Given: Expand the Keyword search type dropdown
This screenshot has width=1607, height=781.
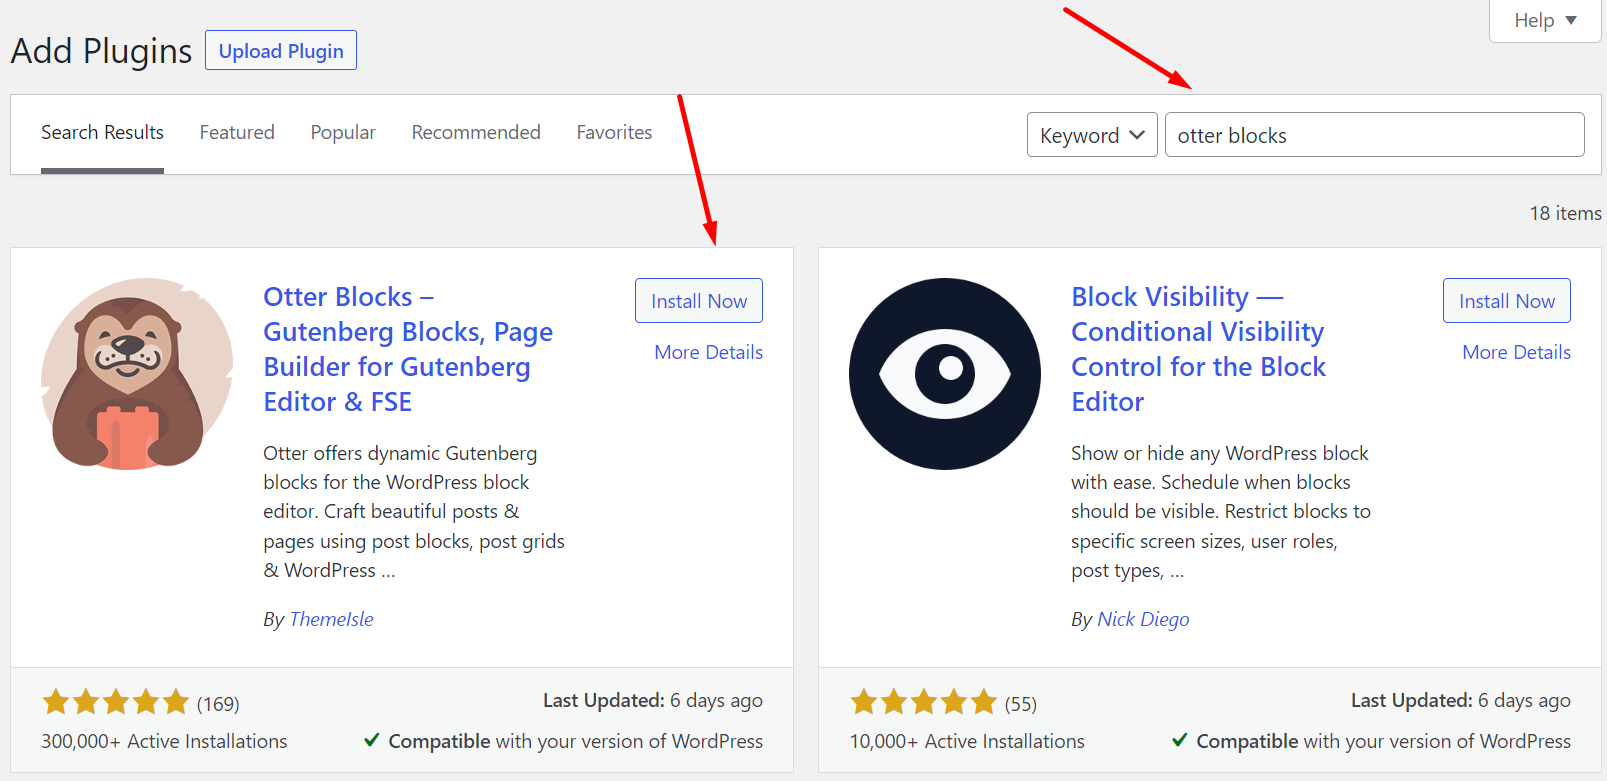Looking at the screenshot, I should pyautogui.click(x=1091, y=135).
